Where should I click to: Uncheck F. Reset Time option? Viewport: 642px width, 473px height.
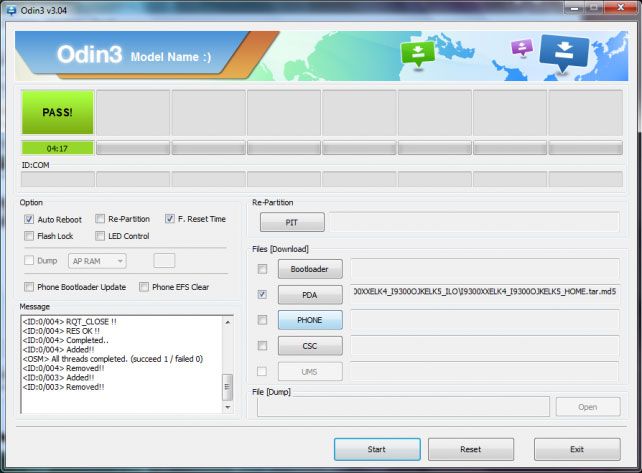[170, 219]
